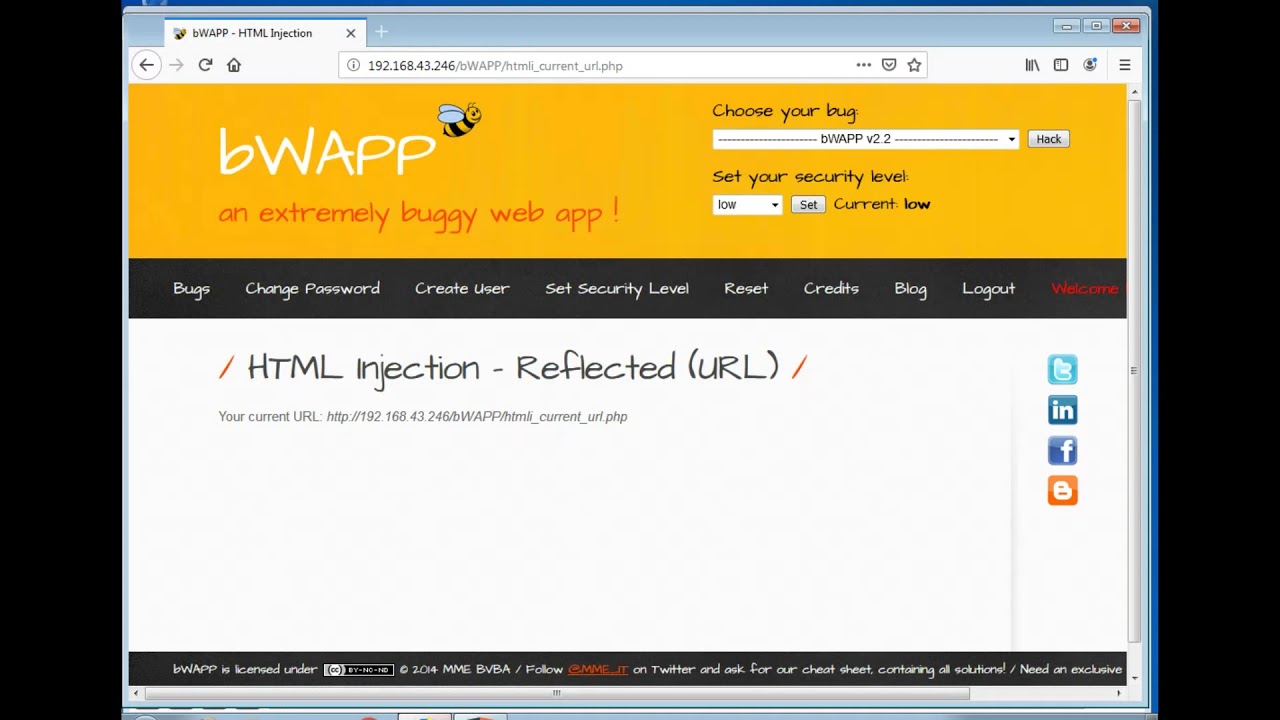1280x720 pixels.
Task: Click Logout in the navigation bar
Action: pyautogui.click(x=988, y=288)
